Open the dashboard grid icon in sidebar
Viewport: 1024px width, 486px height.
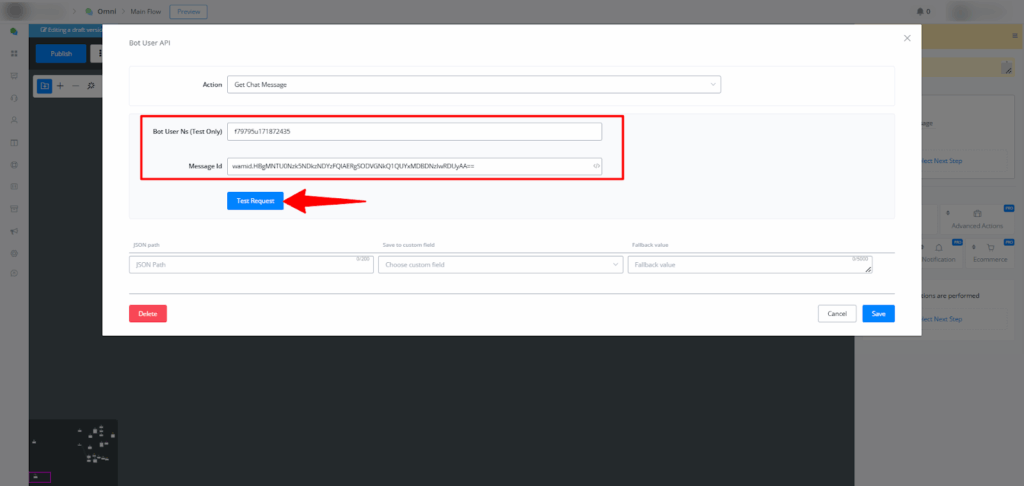coord(14,54)
